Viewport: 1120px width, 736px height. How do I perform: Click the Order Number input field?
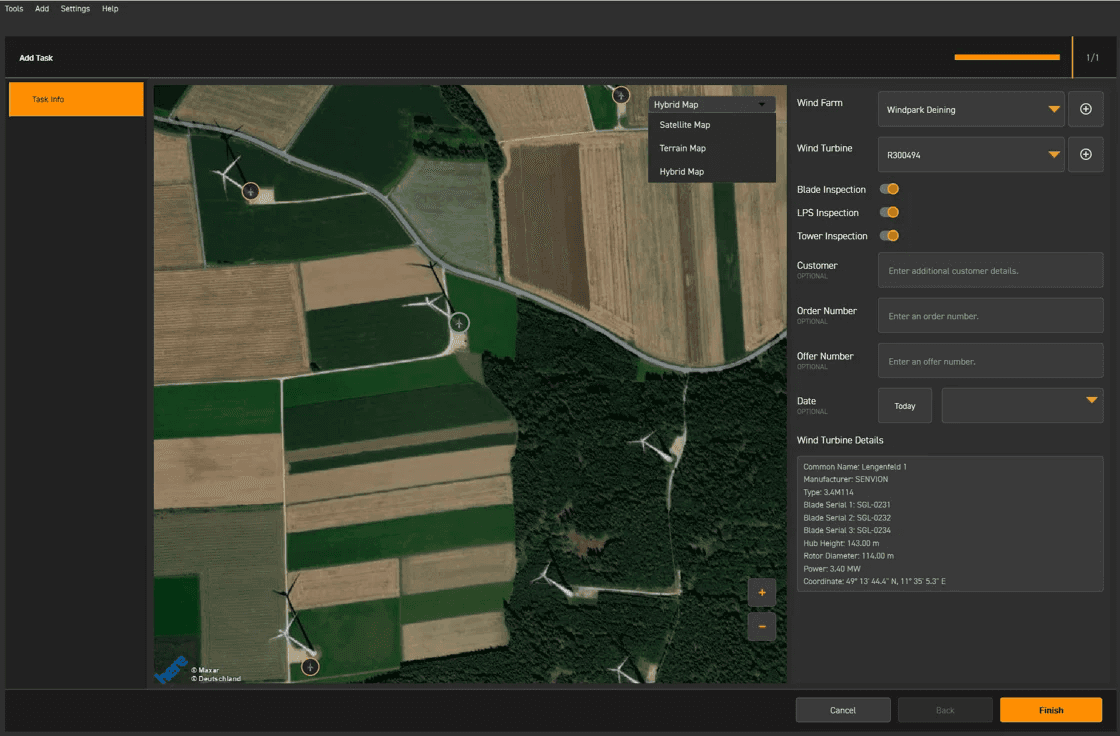point(990,316)
